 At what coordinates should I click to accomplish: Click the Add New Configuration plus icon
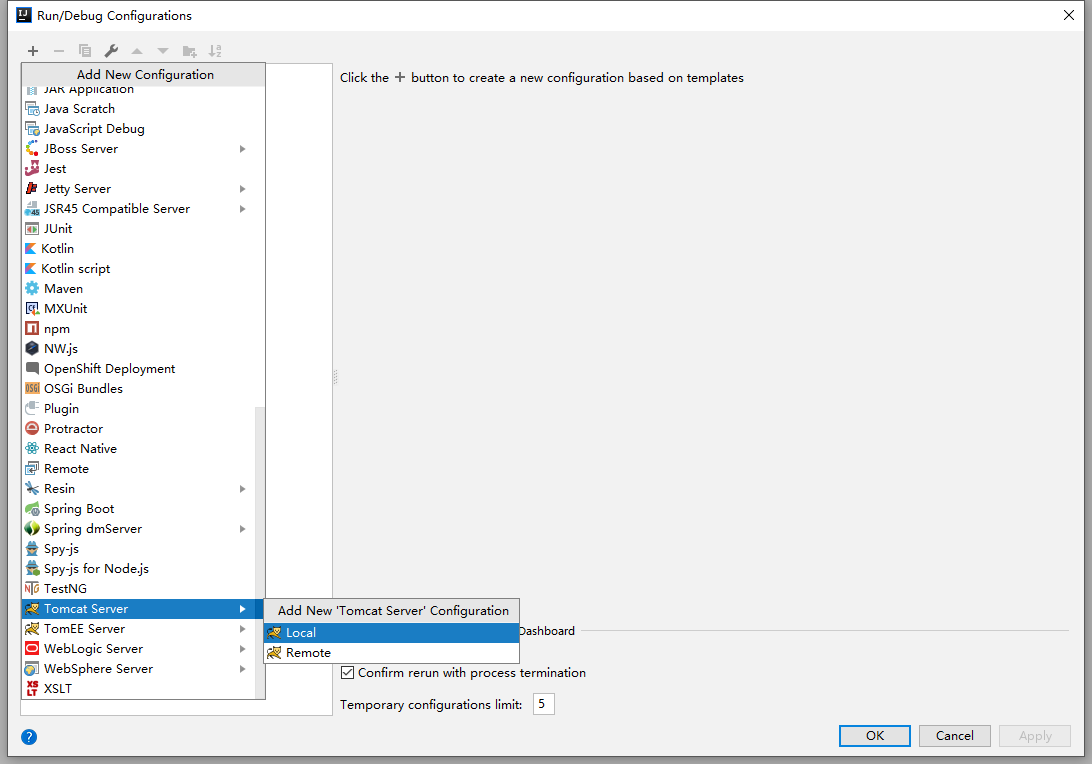tap(33, 51)
